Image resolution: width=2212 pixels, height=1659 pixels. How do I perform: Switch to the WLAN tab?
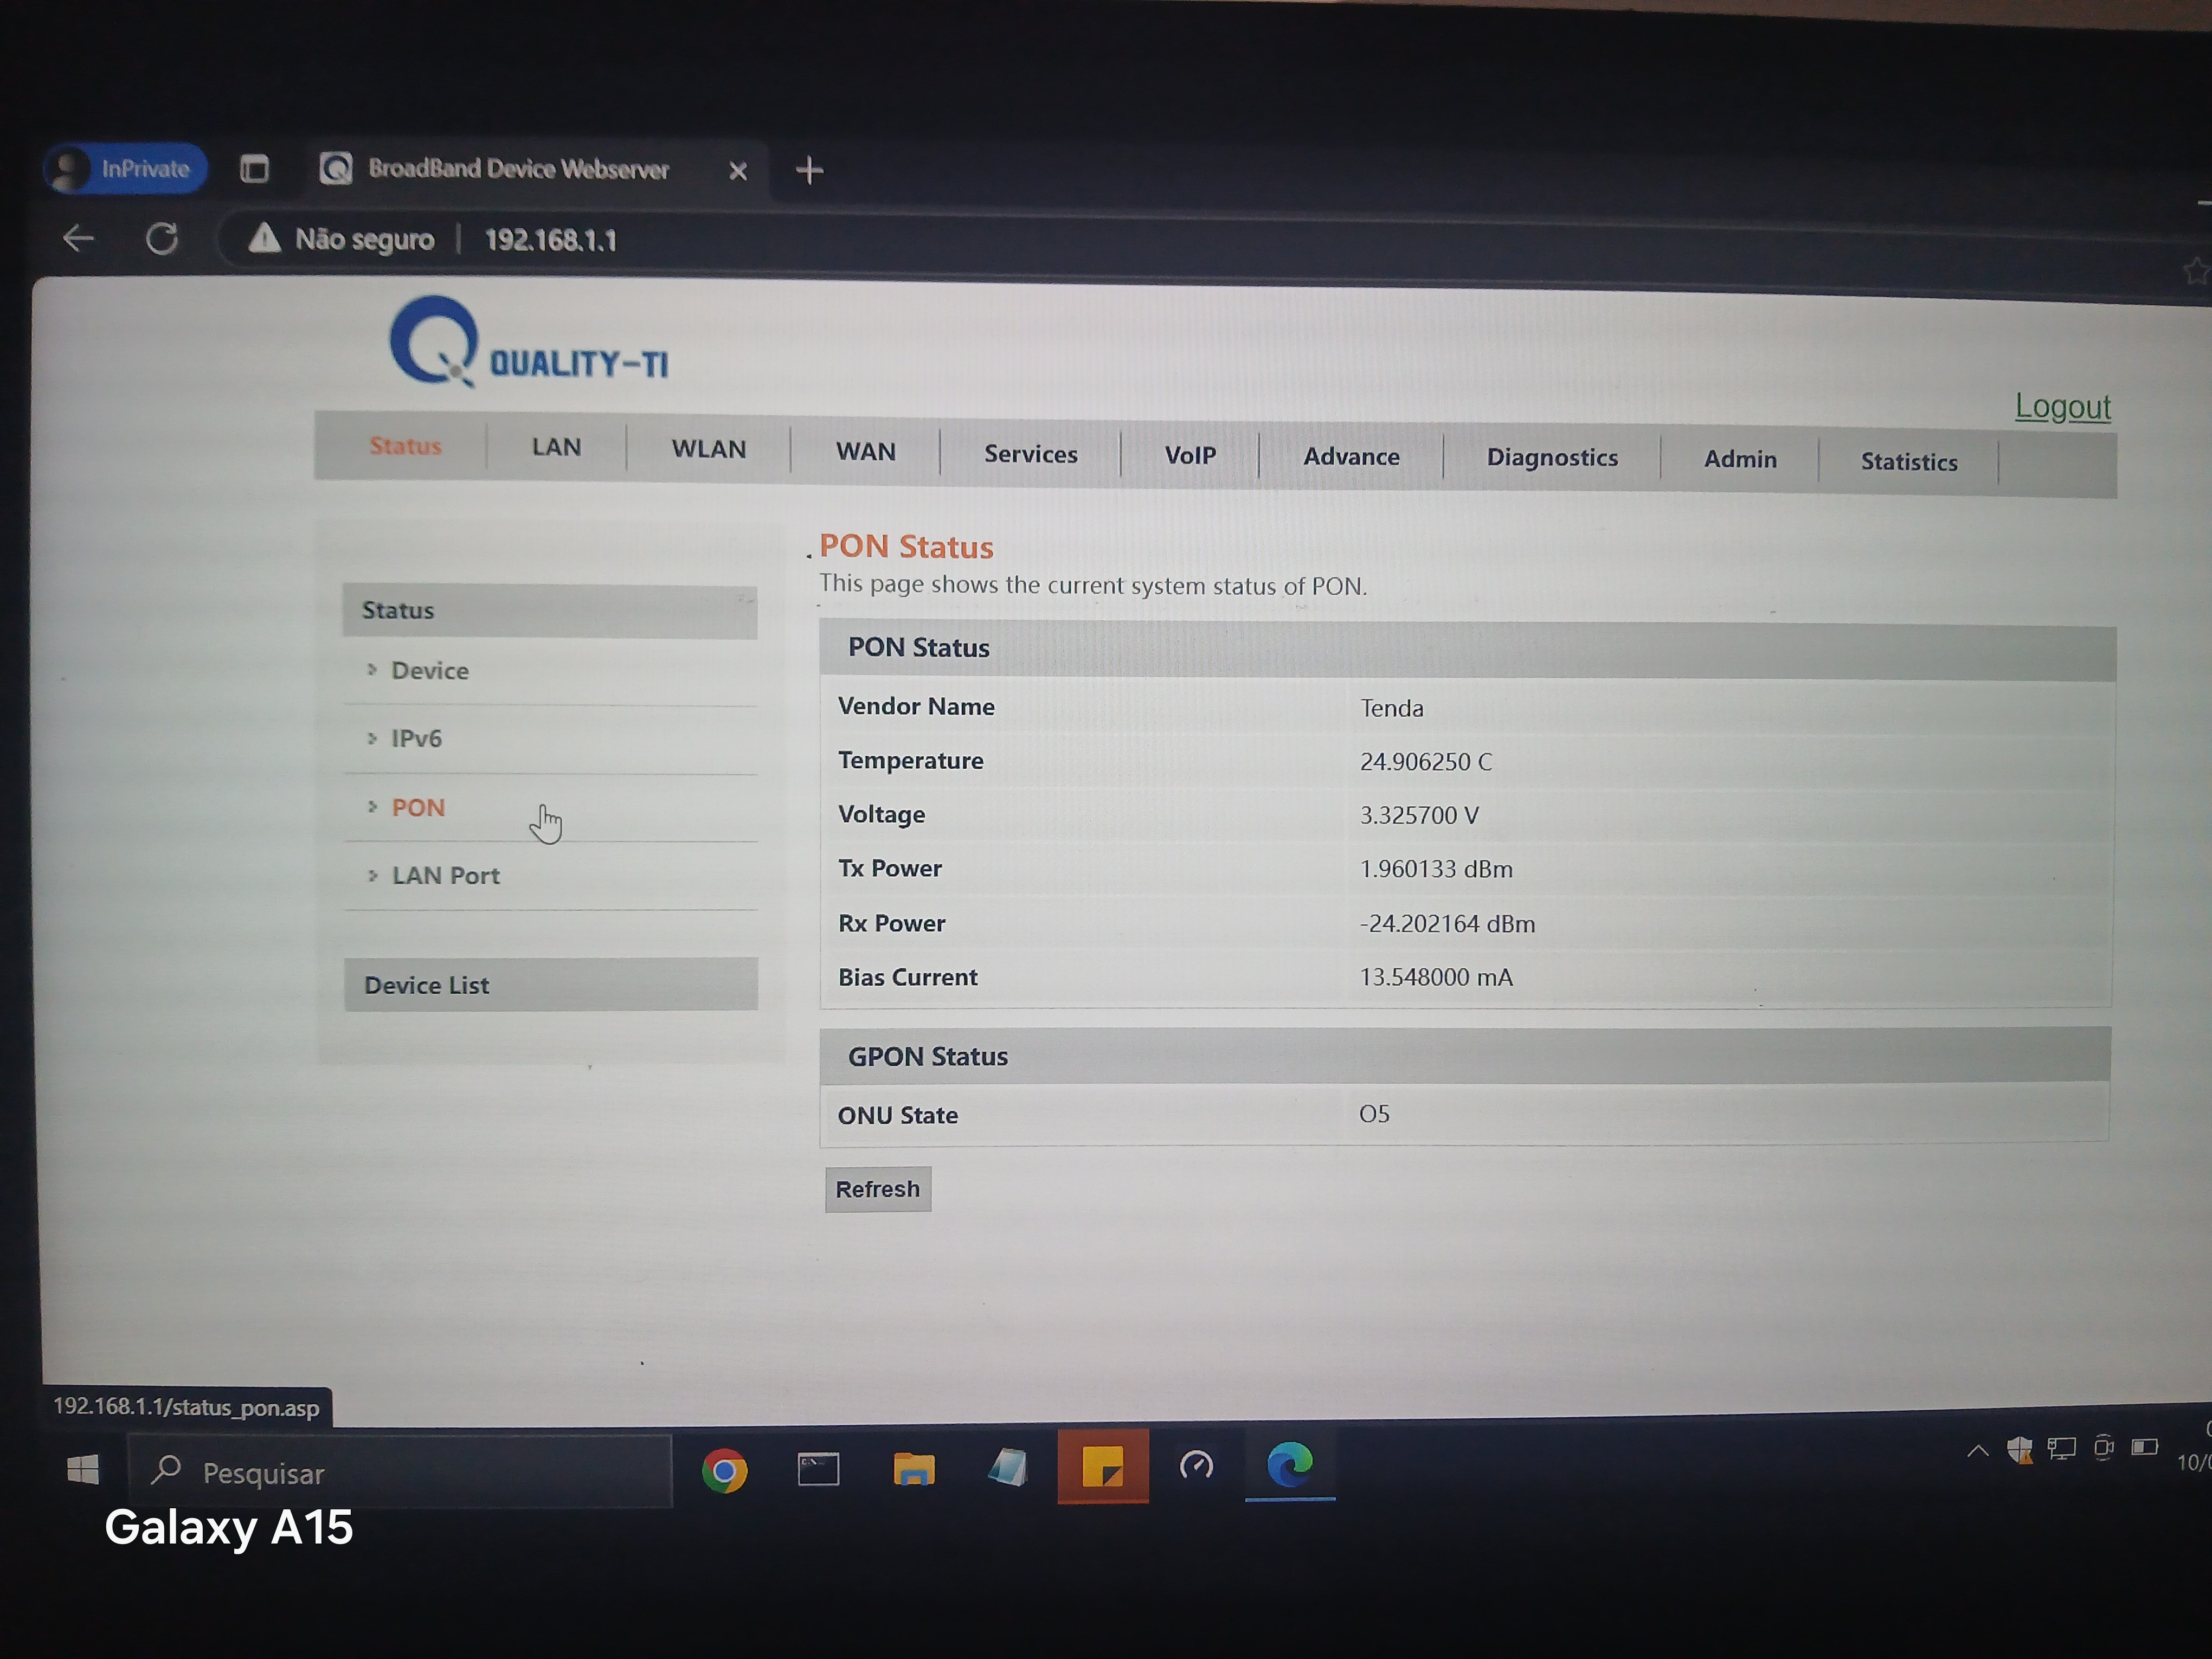coord(708,449)
